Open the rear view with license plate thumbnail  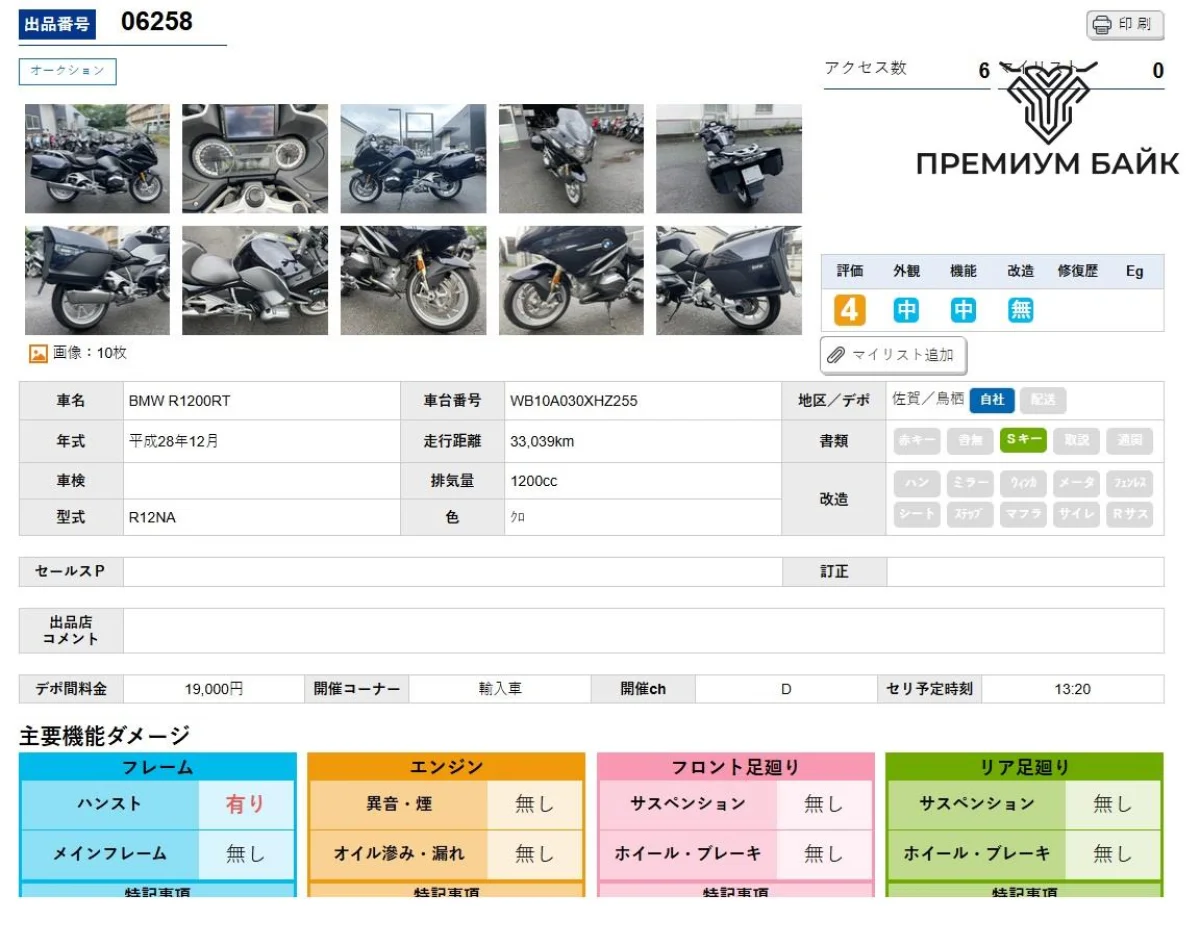click(x=728, y=158)
